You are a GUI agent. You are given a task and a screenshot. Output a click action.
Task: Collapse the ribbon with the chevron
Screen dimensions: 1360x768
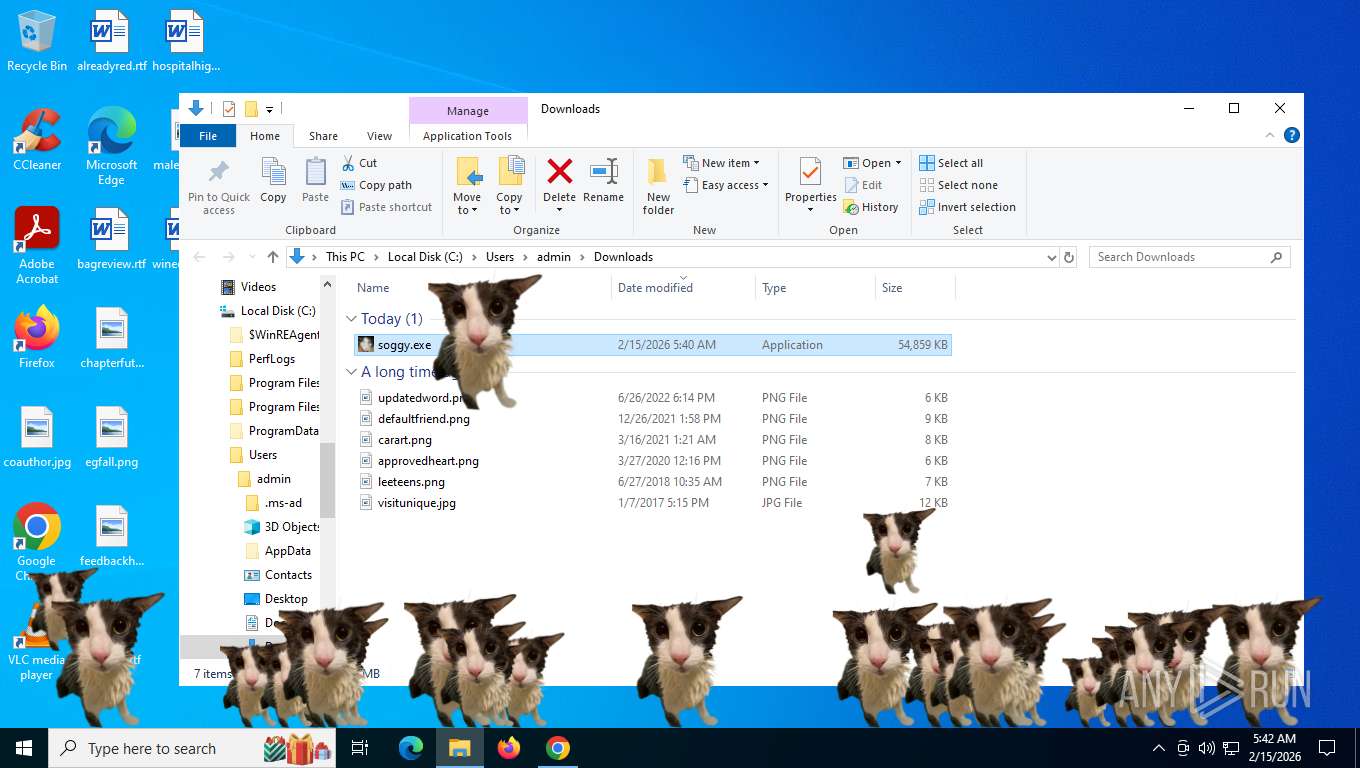tap(1271, 135)
